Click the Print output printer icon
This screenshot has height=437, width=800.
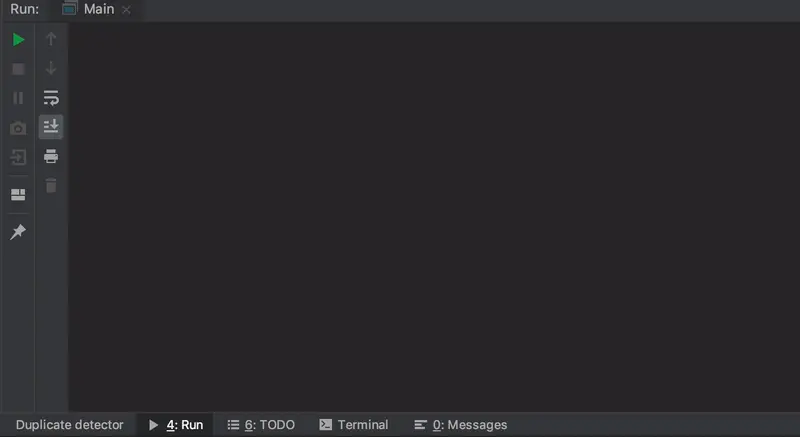coord(51,156)
